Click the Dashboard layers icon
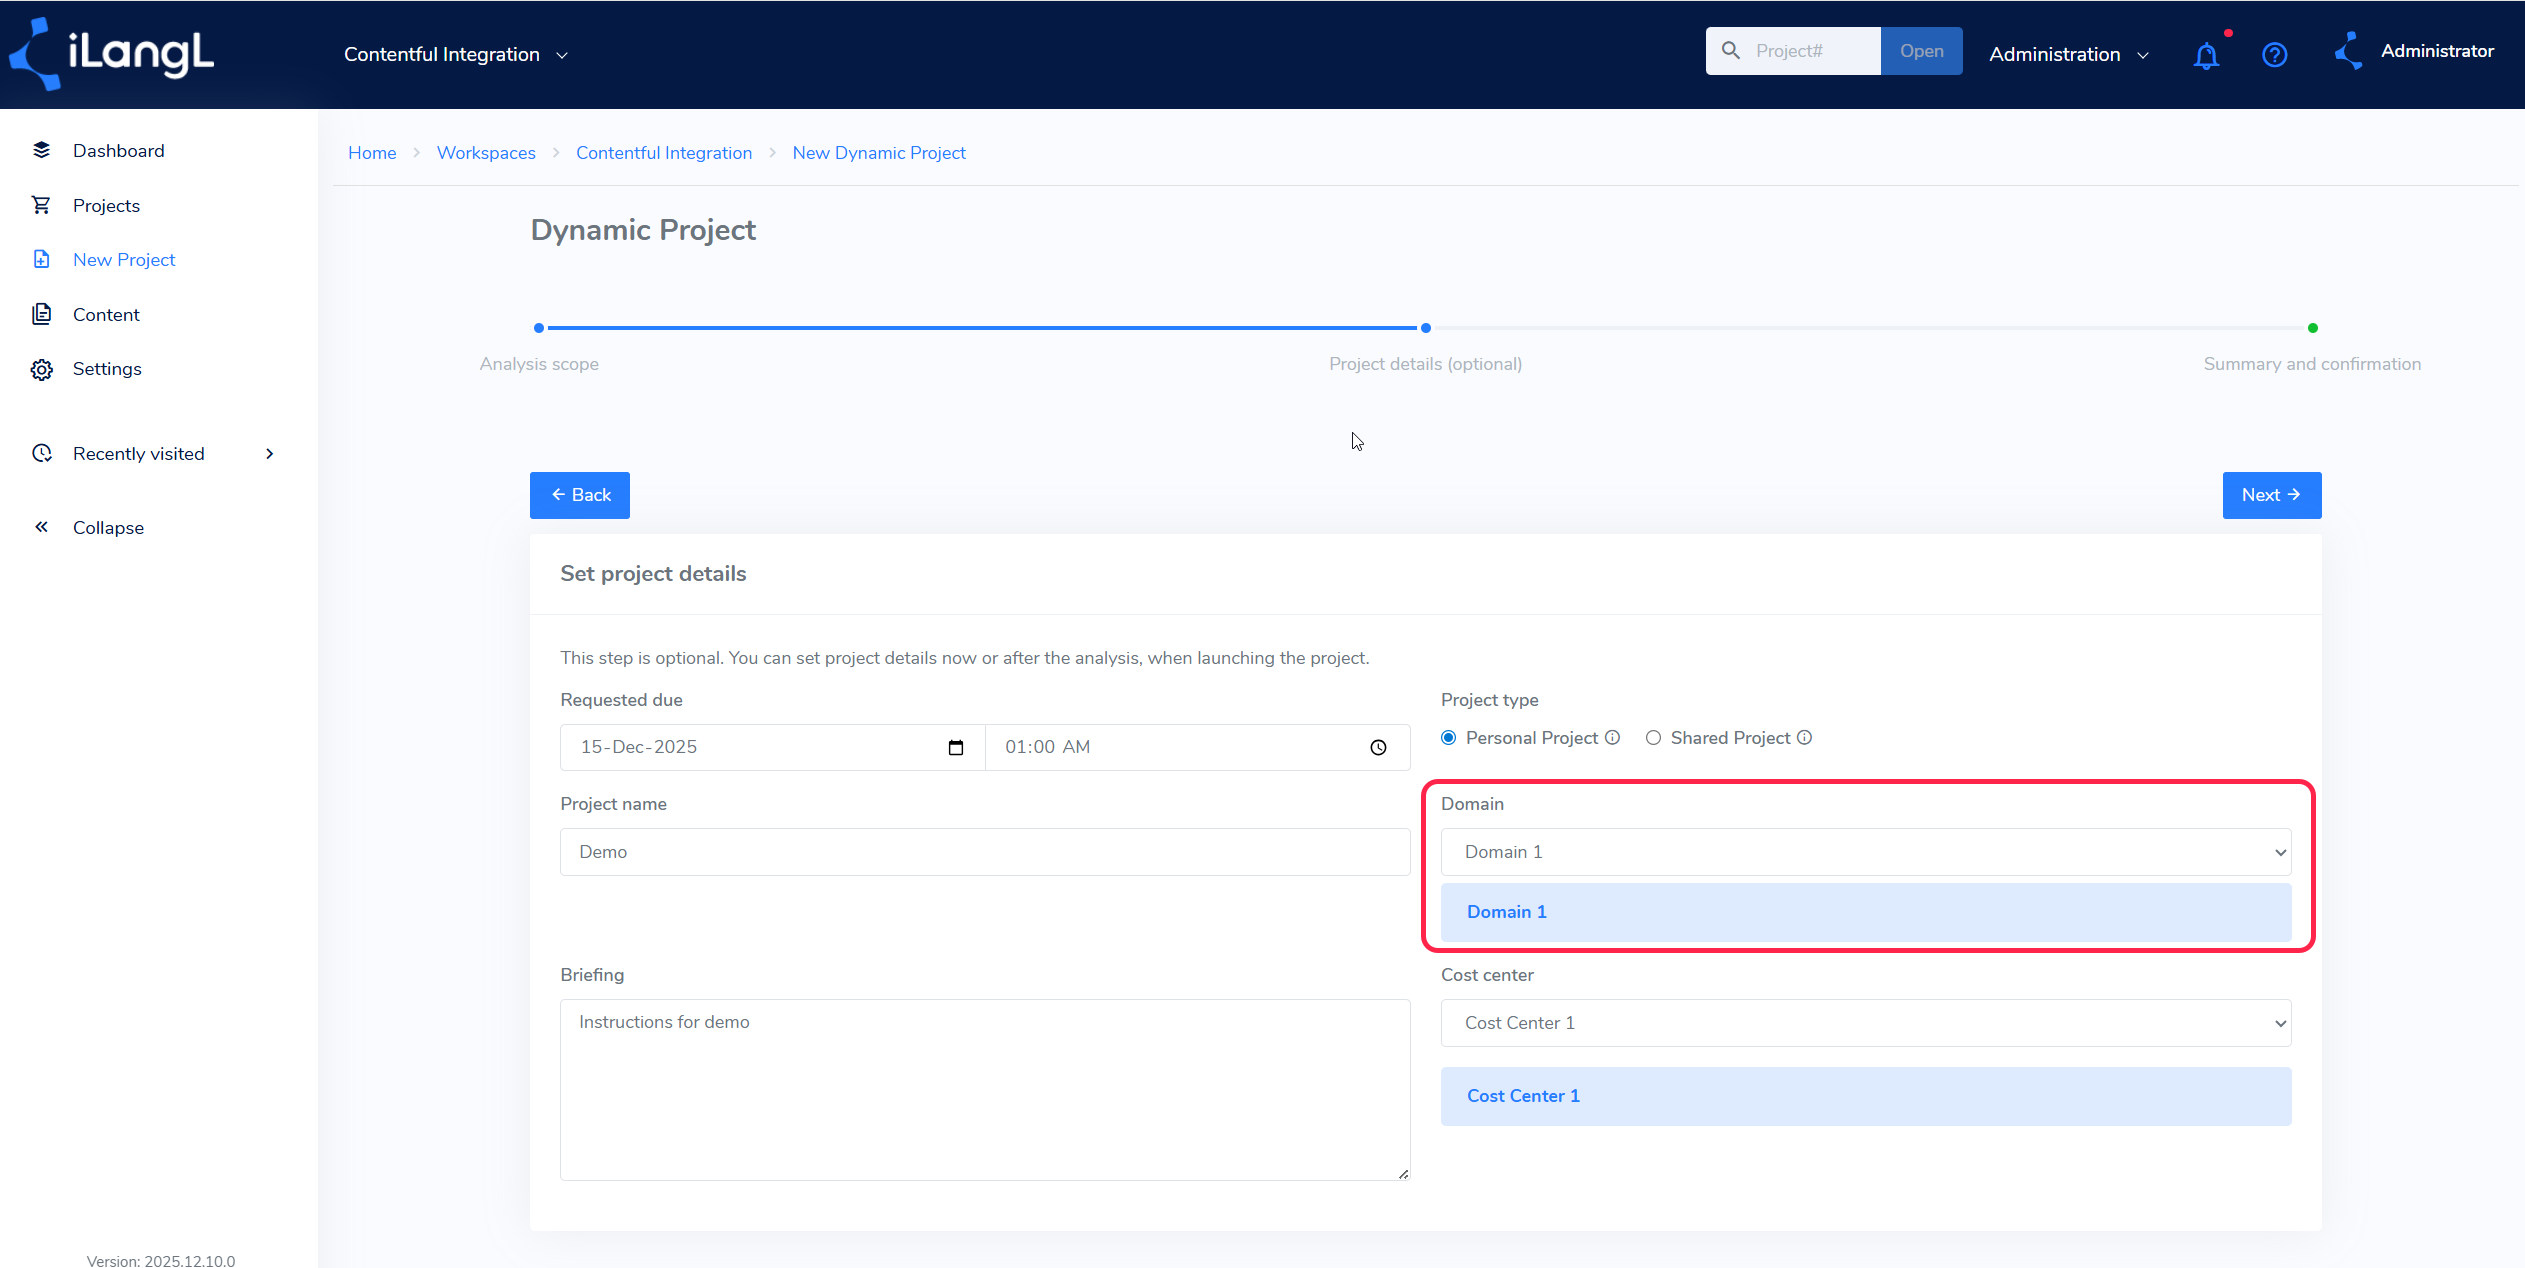Image resolution: width=2525 pixels, height=1268 pixels. pyautogui.click(x=41, y=150)
